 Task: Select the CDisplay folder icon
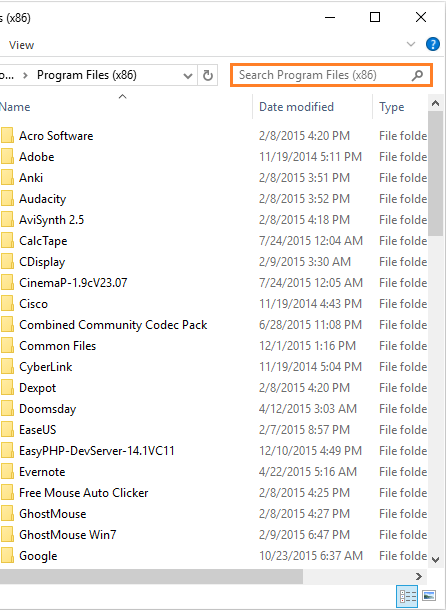7,262
